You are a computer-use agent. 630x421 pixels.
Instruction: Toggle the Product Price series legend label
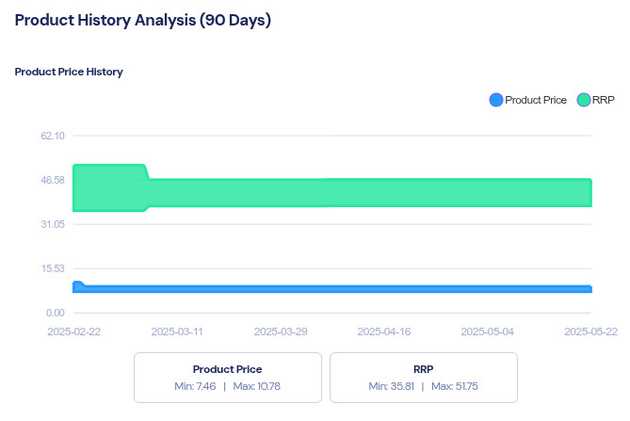click(536, 100)
